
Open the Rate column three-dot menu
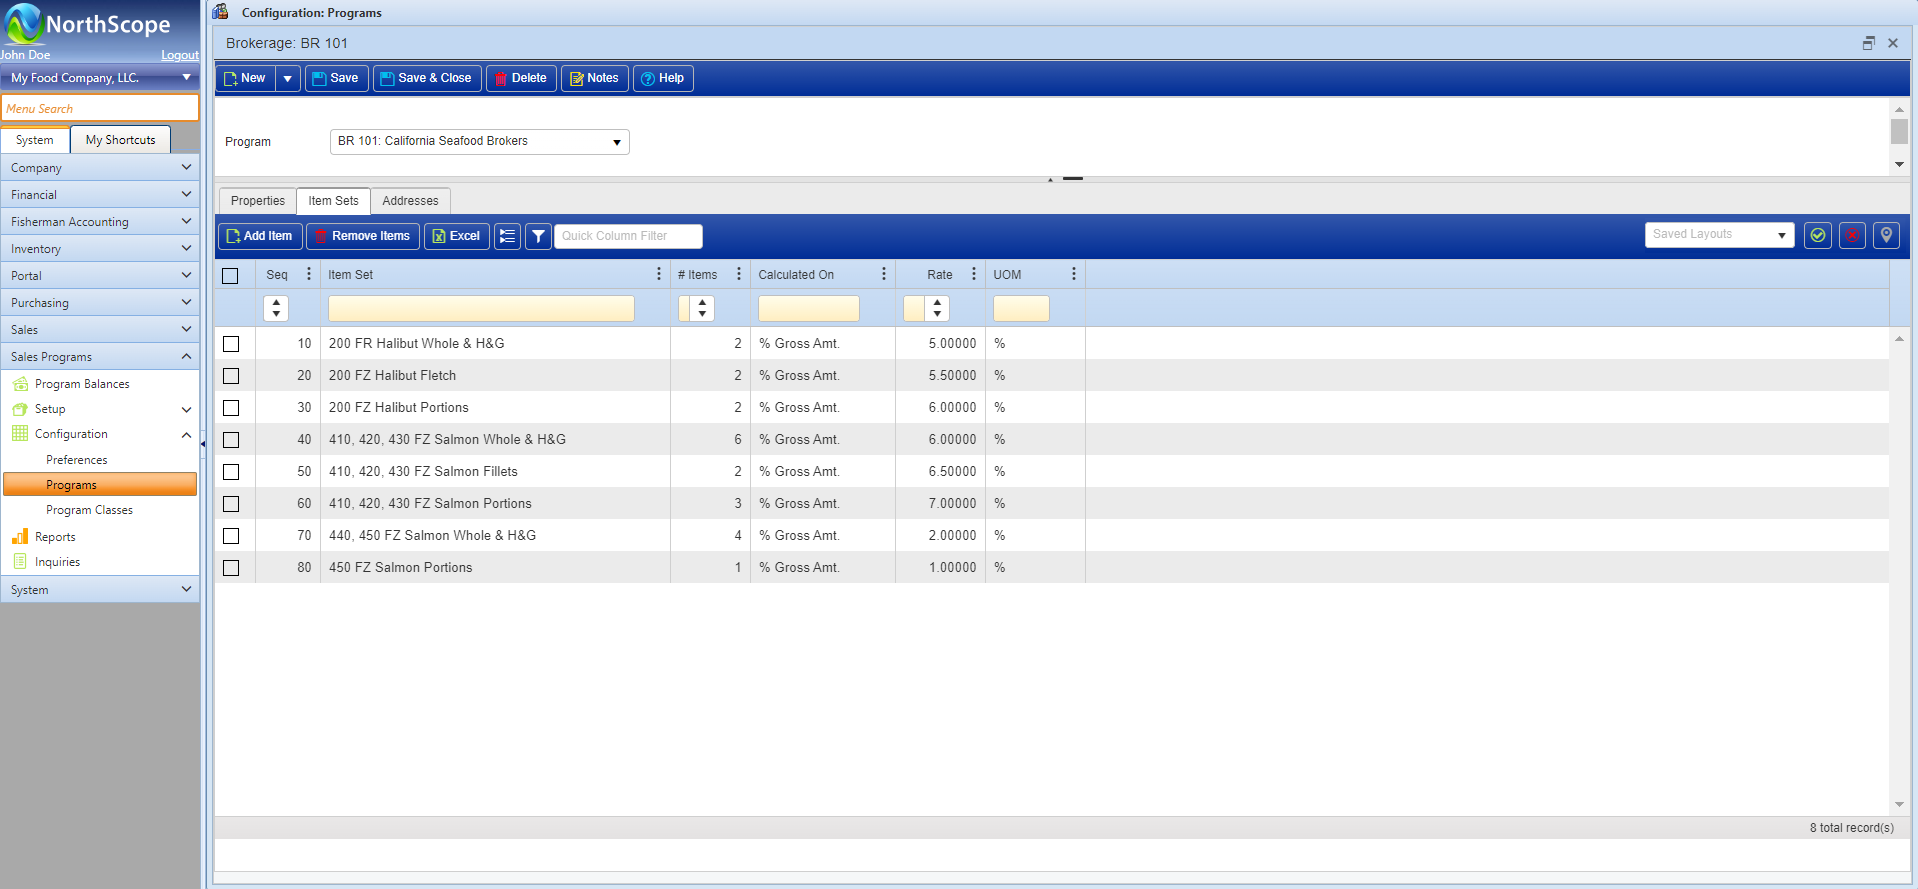(x=974, y=274)
